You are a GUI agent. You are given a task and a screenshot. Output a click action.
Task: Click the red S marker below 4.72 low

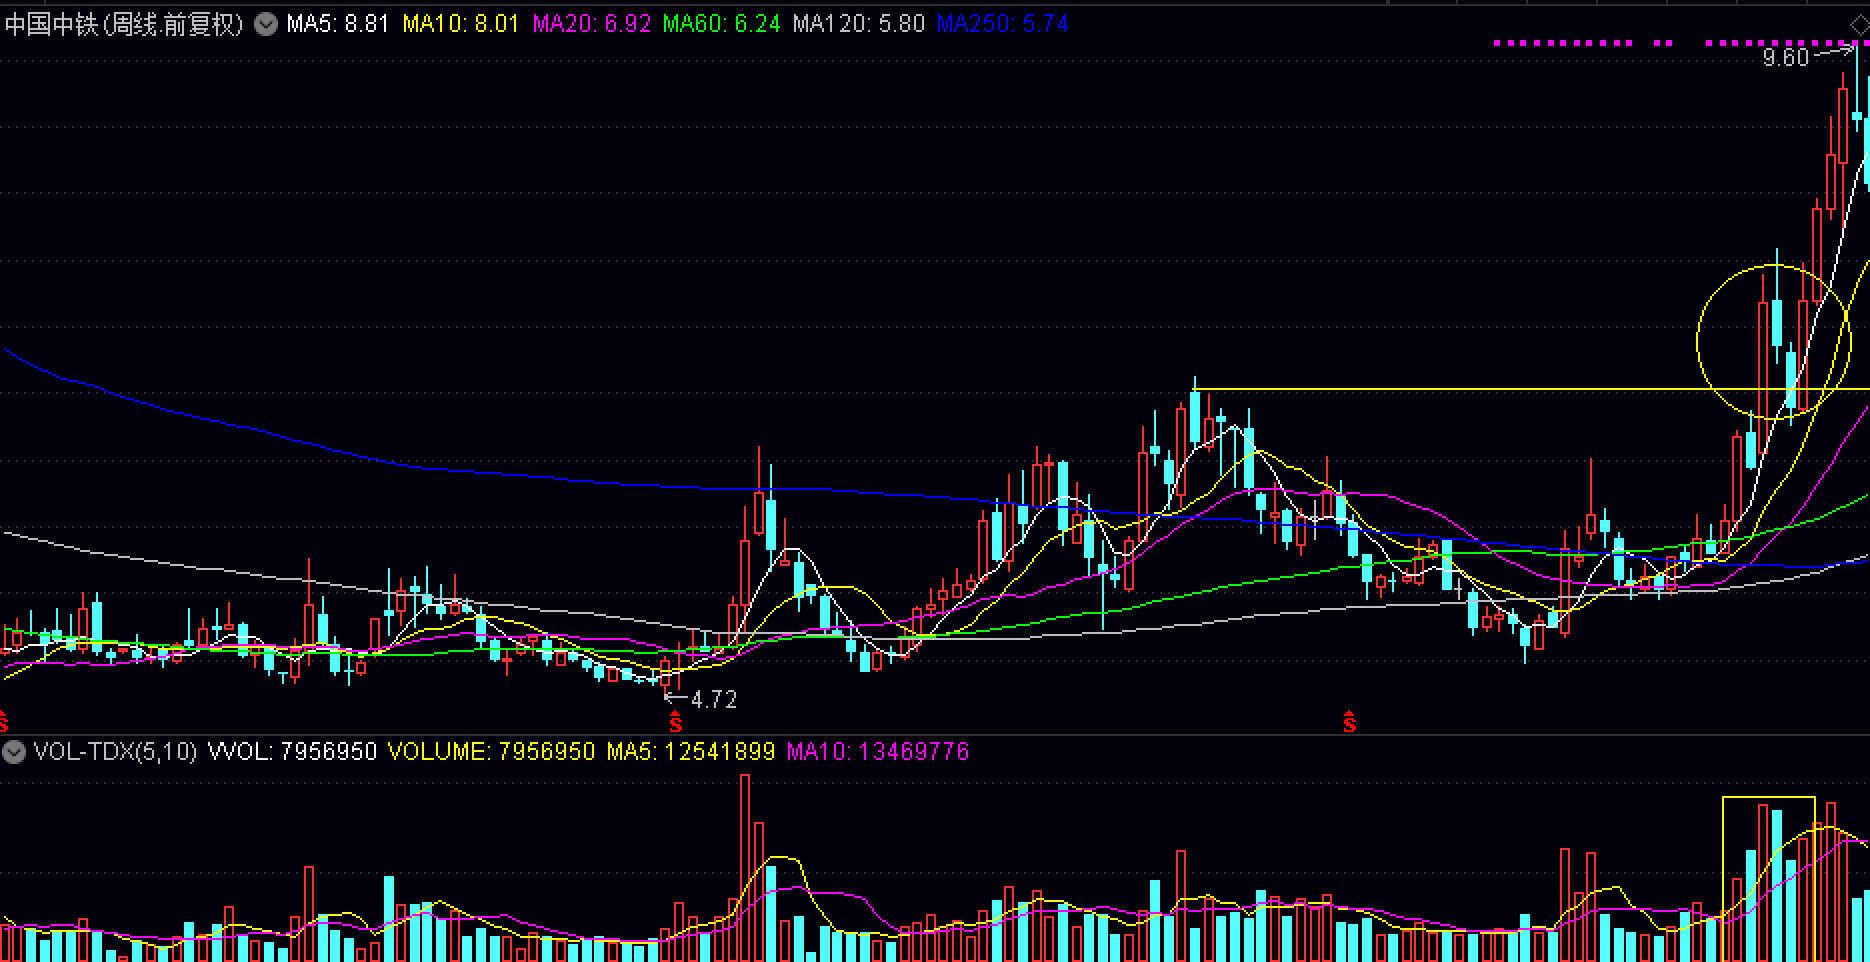click(675, 721)
